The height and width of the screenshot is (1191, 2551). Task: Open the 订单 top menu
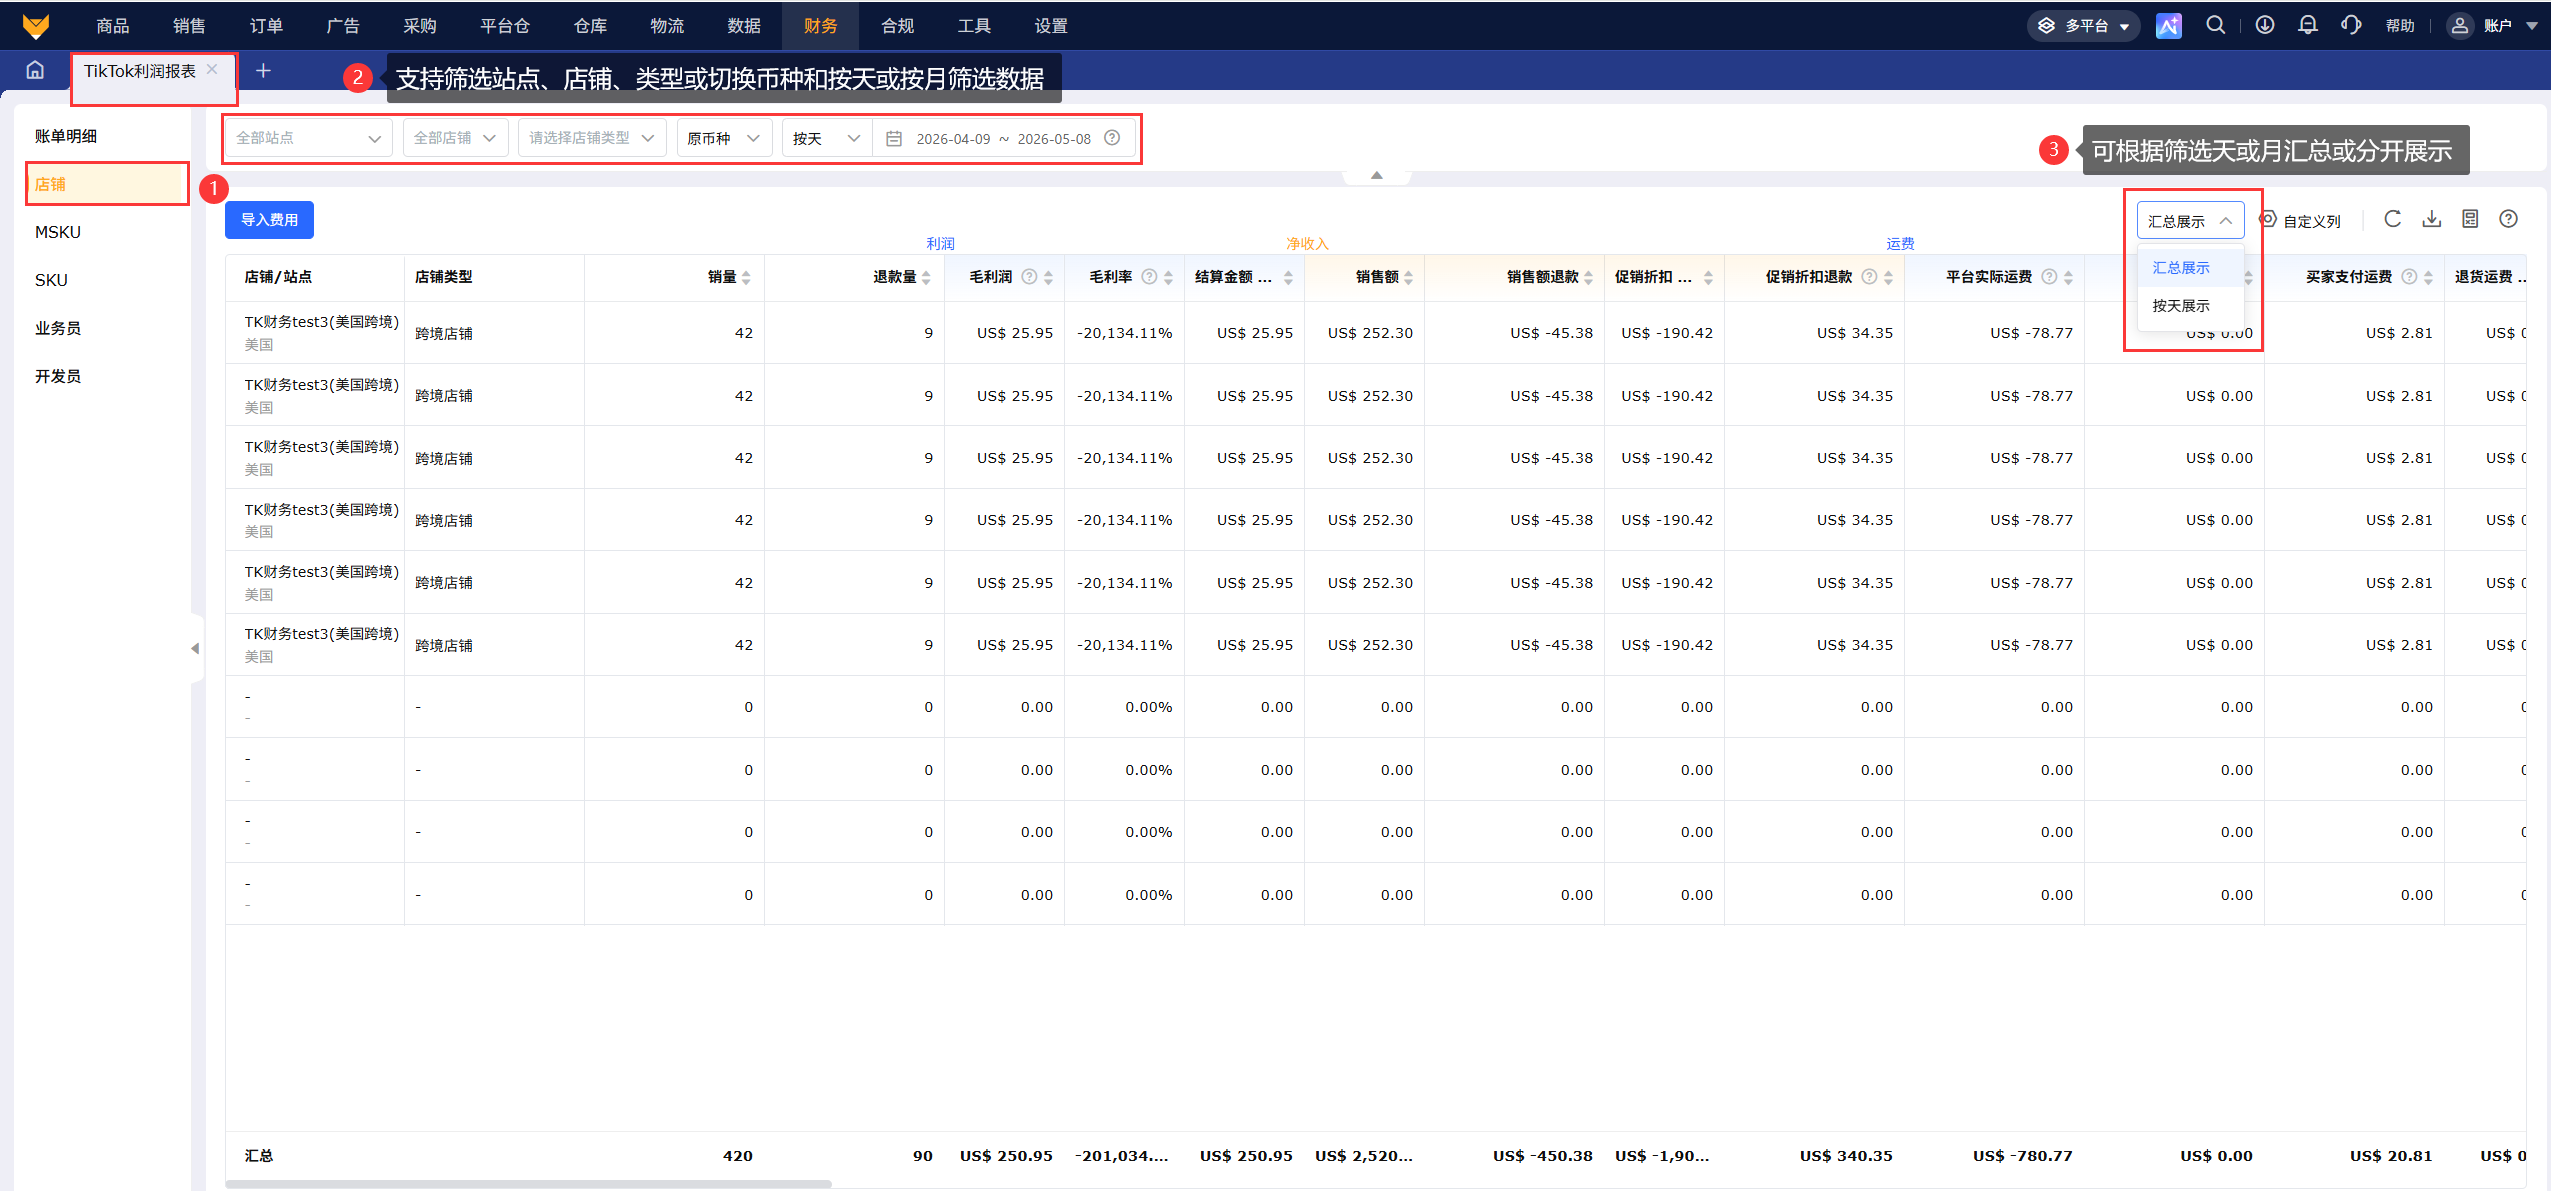[x=266, y=26]
